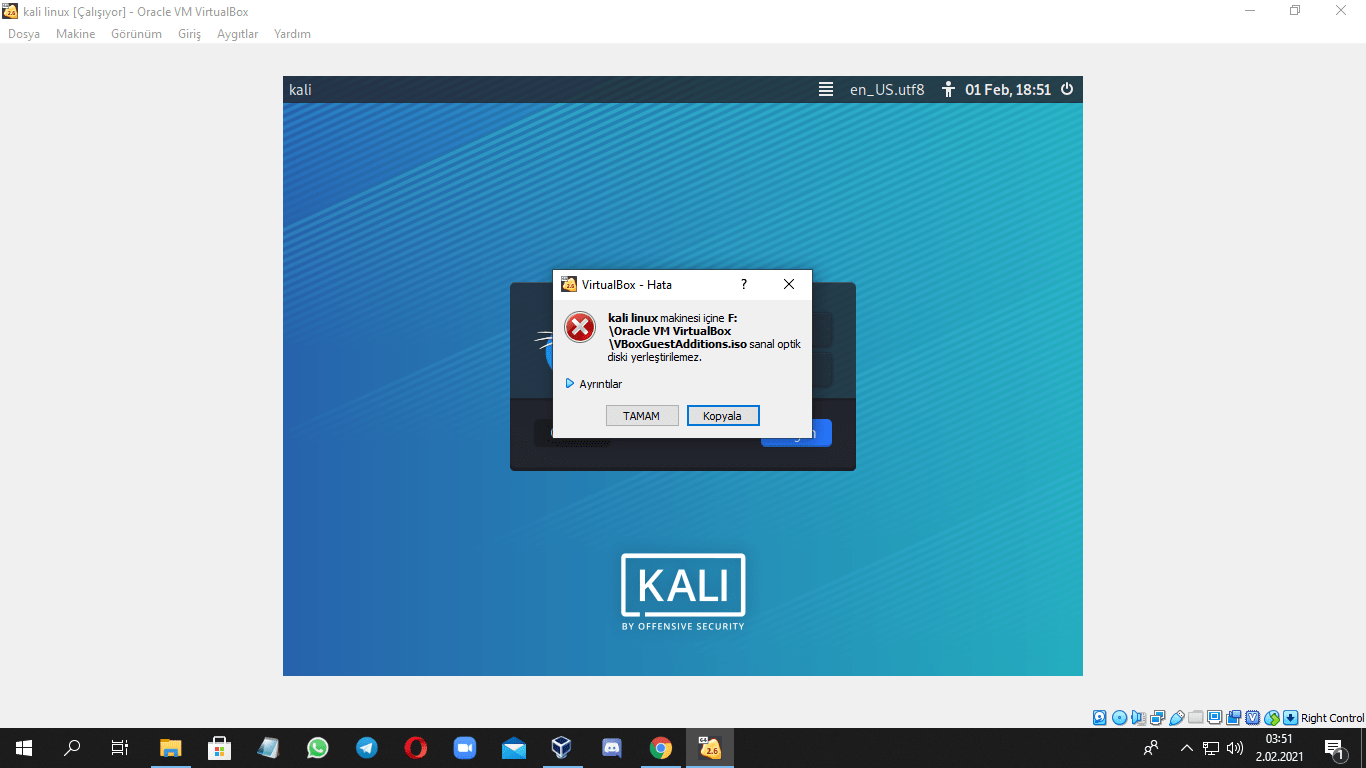Close the VirtualBox error dialog
This screenshot has width=1366, height=768.
[x=789, y=284]
